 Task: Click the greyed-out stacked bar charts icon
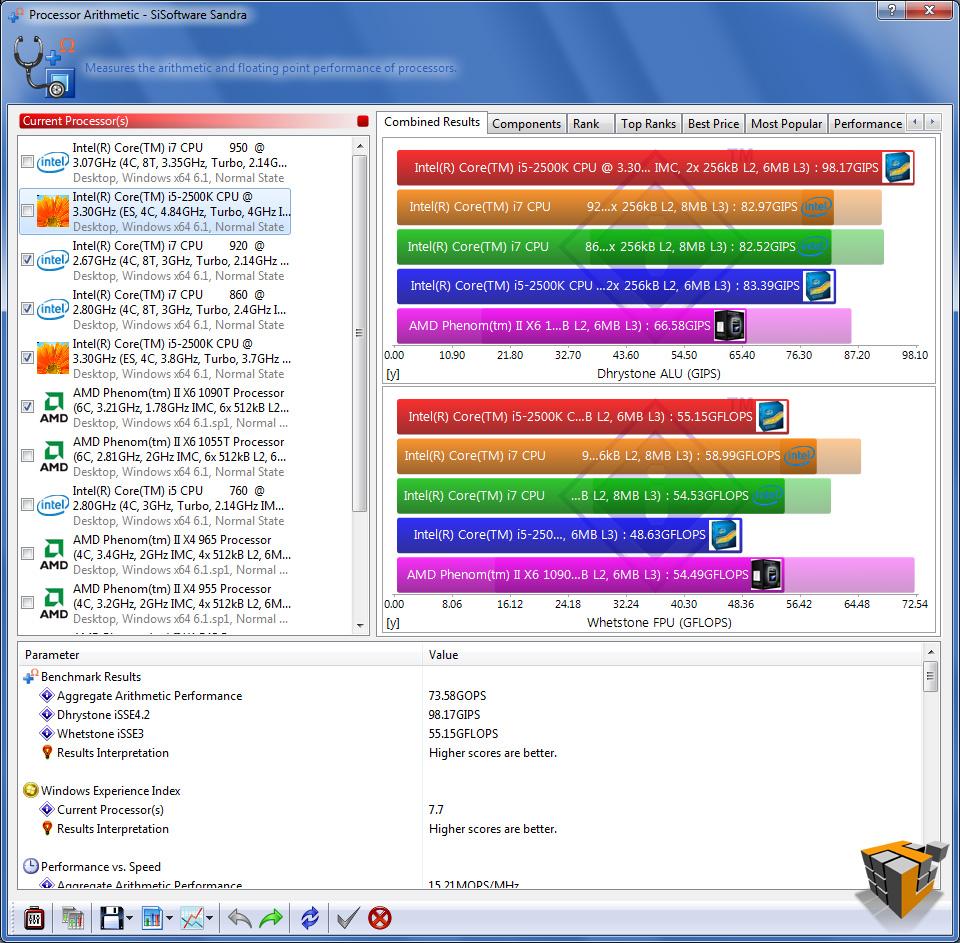point(72,918)
